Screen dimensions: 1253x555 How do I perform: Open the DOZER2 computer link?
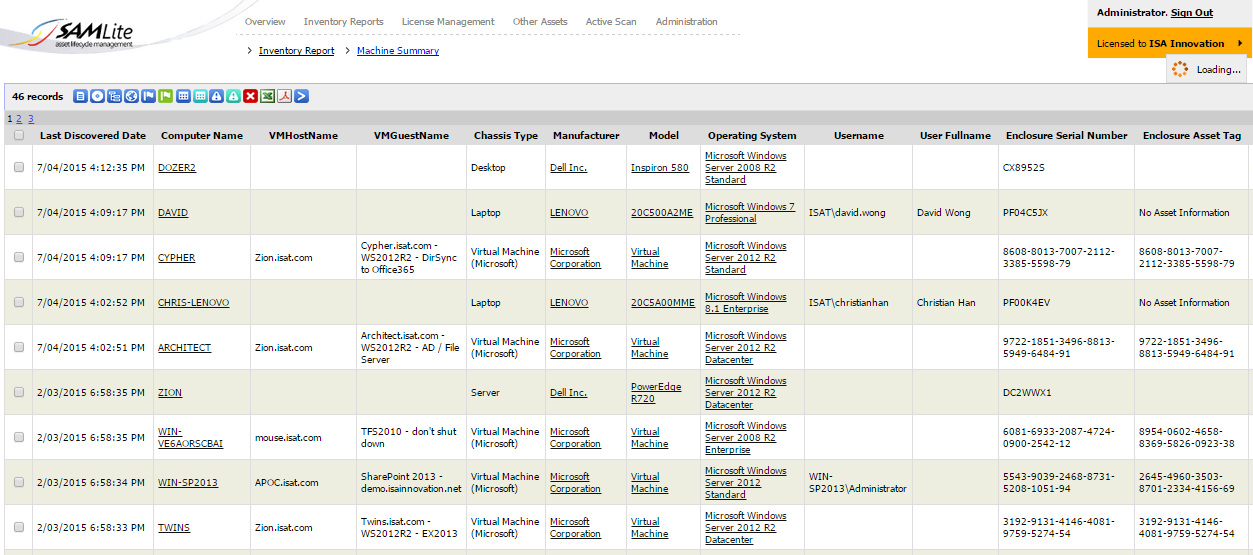pos(177,168)
